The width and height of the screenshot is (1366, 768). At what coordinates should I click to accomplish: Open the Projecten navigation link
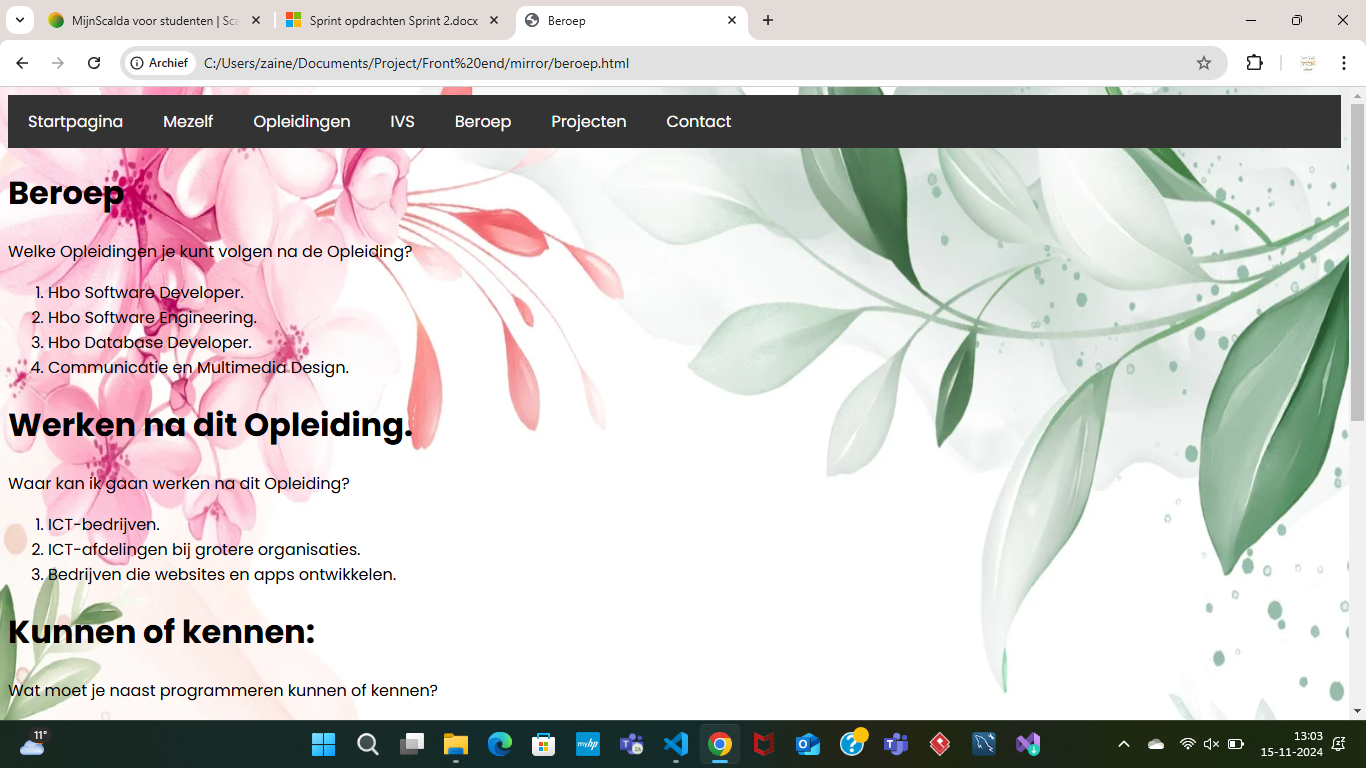589,122
